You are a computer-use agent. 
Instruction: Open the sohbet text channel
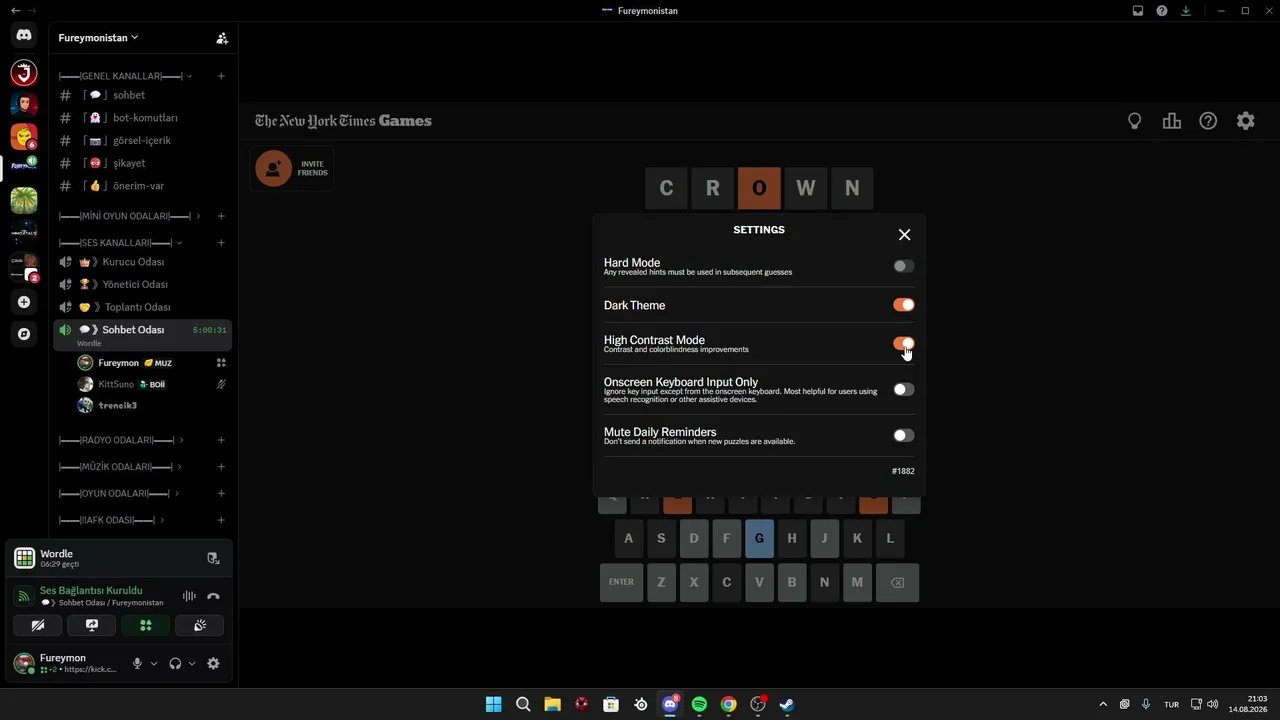click(143, 96)
